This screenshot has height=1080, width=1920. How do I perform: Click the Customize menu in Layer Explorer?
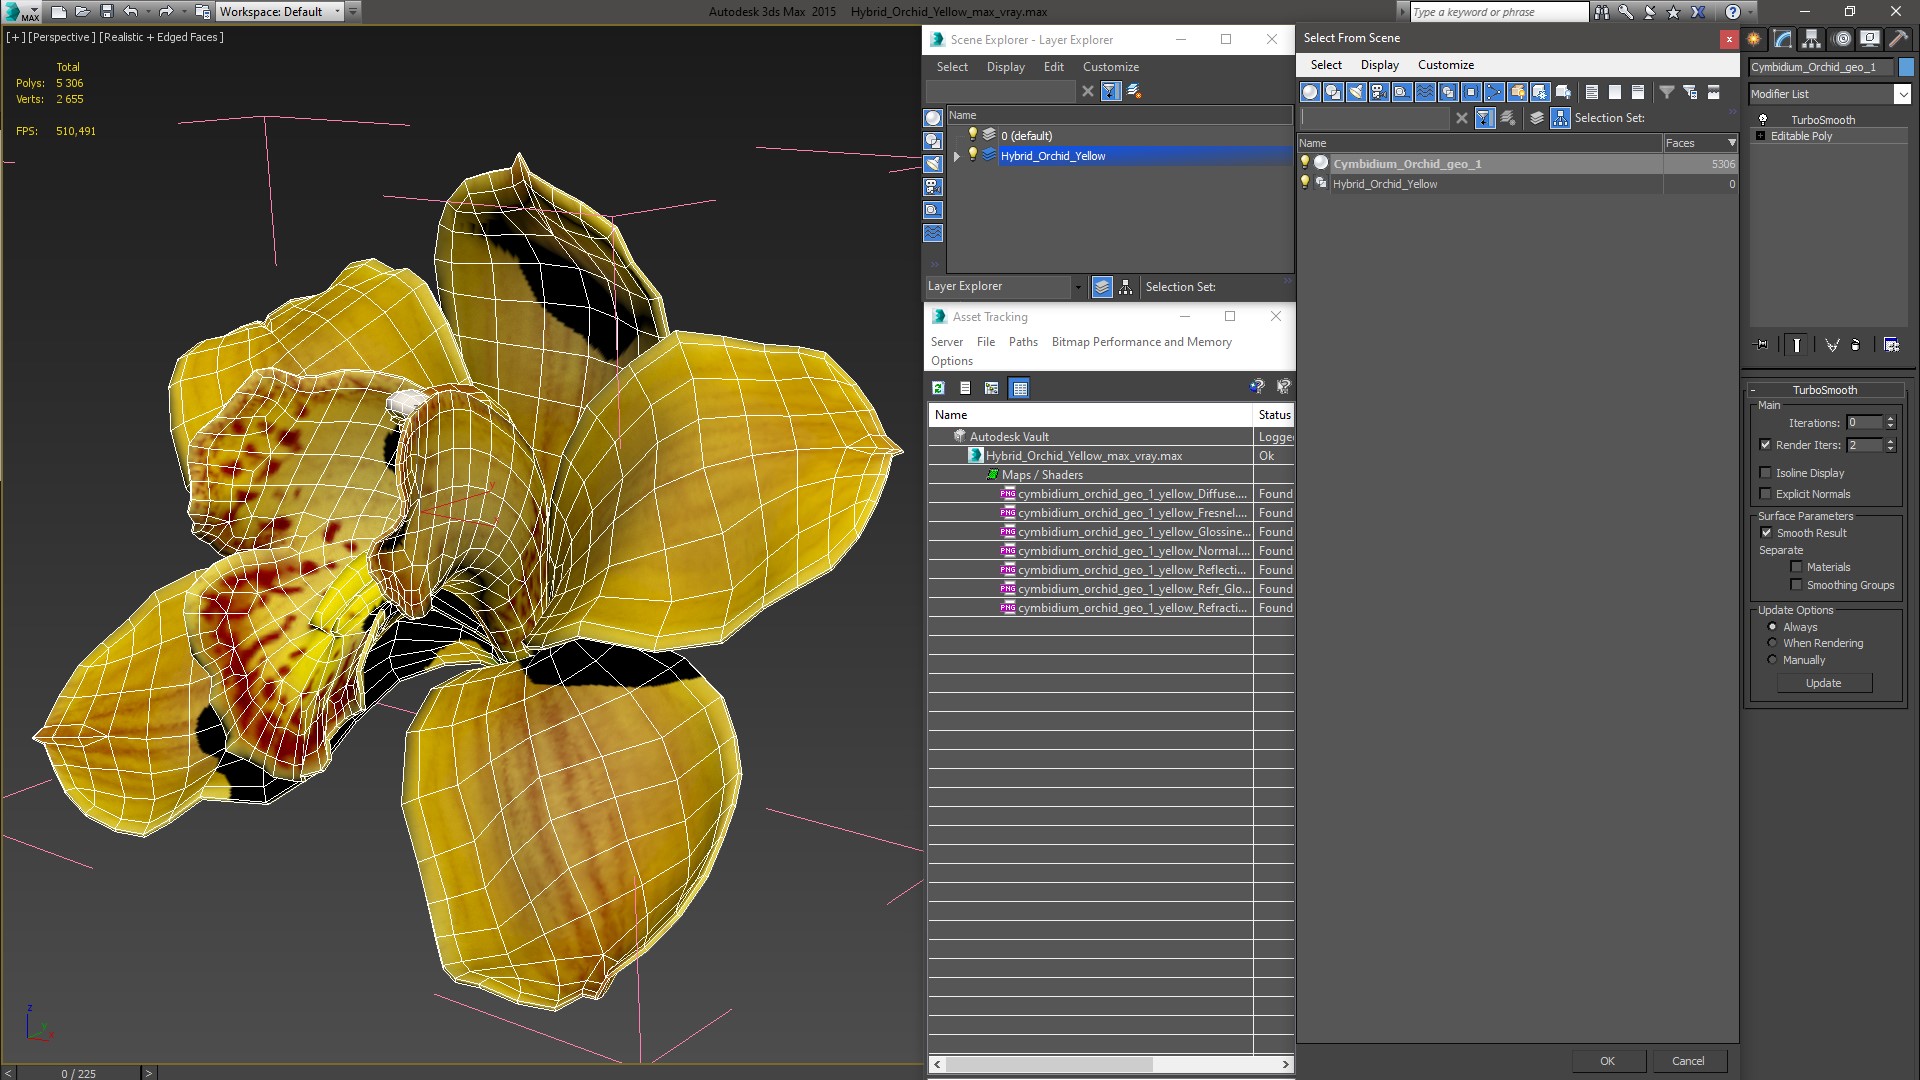pyautogui.click(x=1110, y=66)
